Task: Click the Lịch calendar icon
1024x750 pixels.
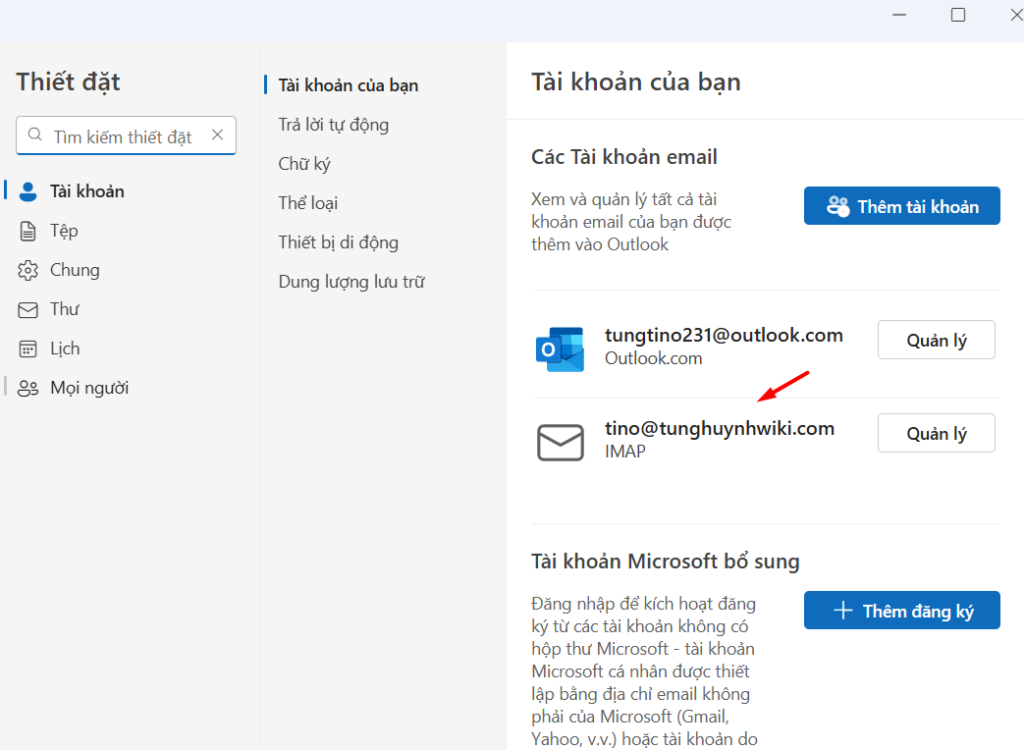Action: (x=28, y=349)
